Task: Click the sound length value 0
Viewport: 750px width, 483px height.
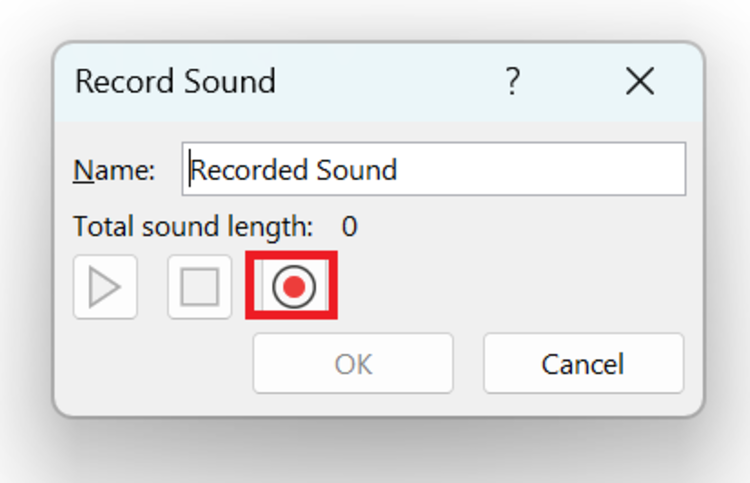Action: 349,226
